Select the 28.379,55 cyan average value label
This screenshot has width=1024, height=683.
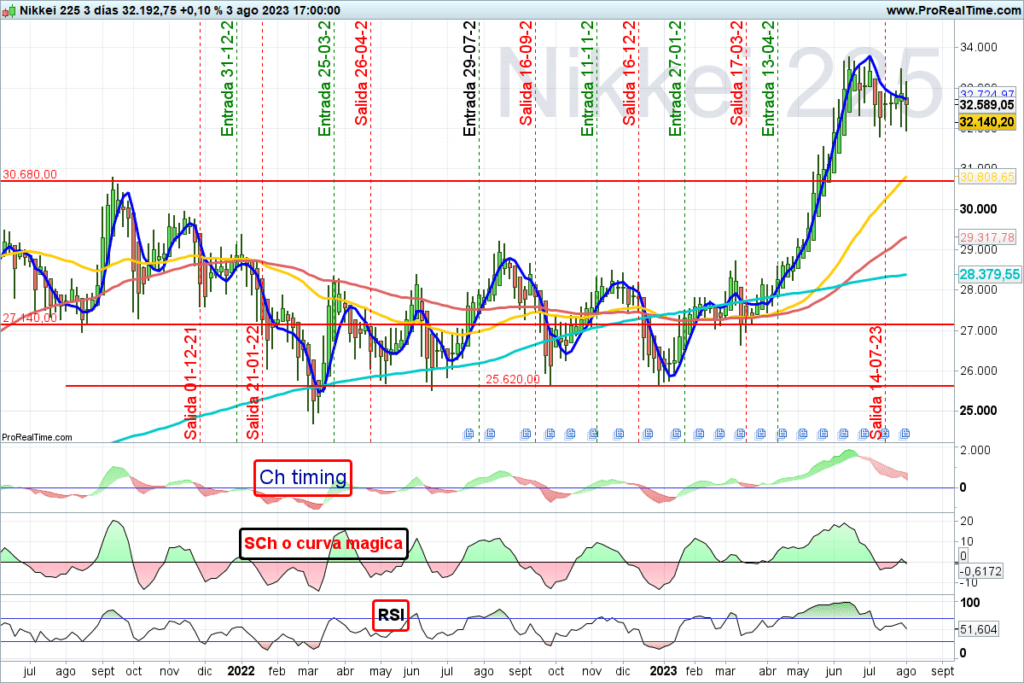pyautogui.click(x=989, y=275)
